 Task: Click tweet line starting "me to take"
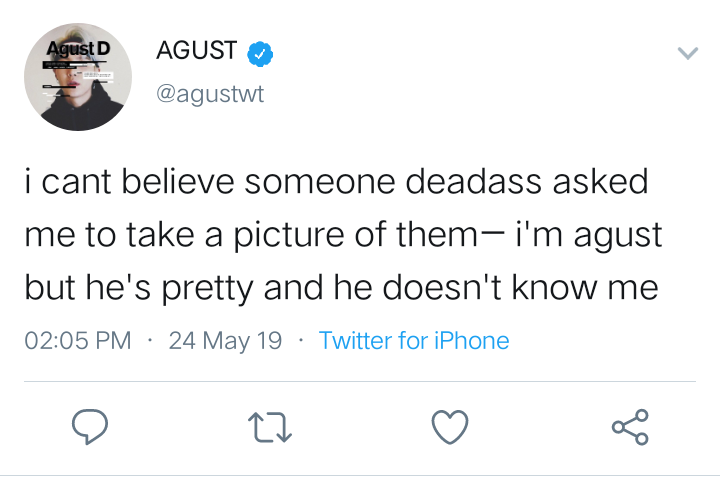pos(343,235)
